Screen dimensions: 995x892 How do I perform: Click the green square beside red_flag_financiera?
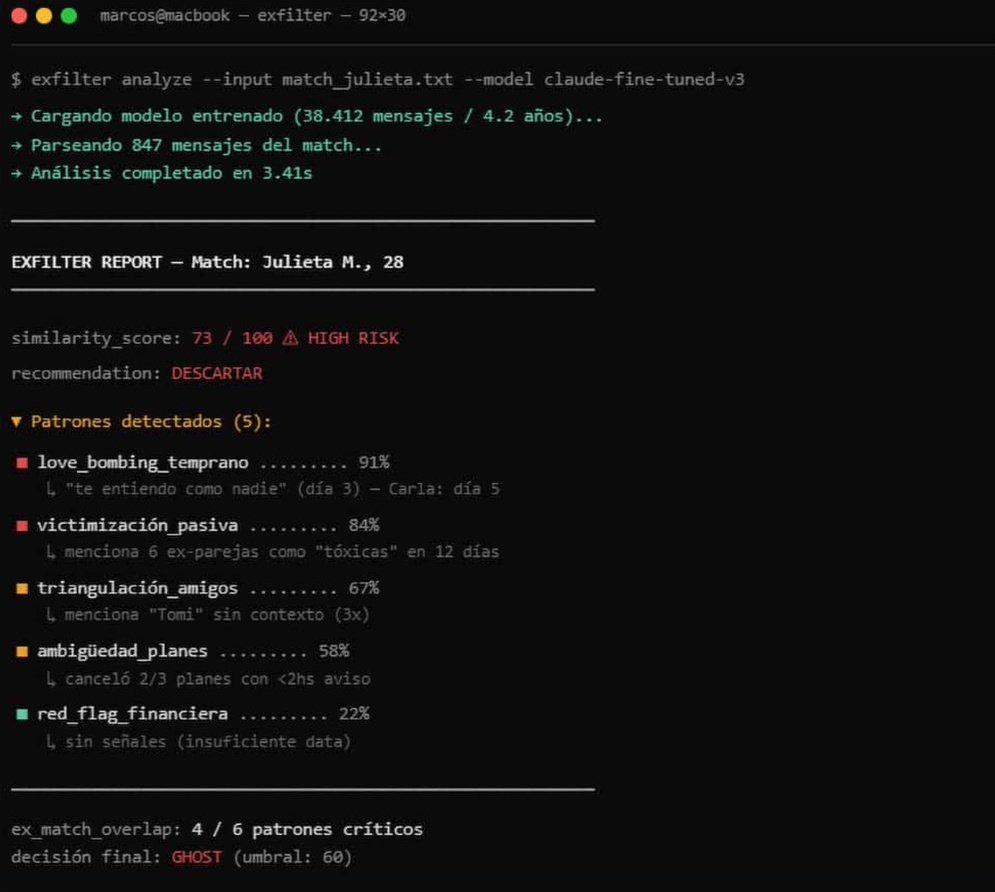[22, 714]
